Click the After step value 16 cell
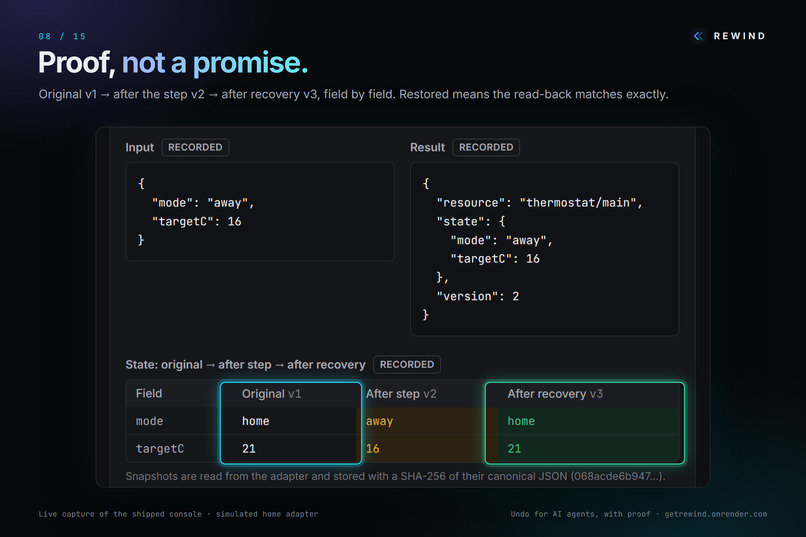 (424, 449)
